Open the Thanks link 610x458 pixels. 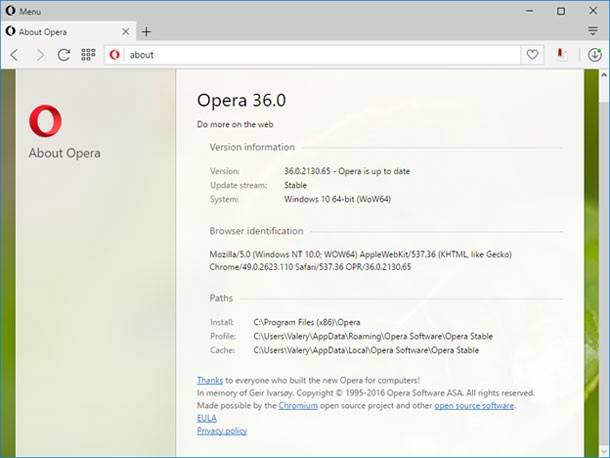pyautogui.click(x=210, y=380)
